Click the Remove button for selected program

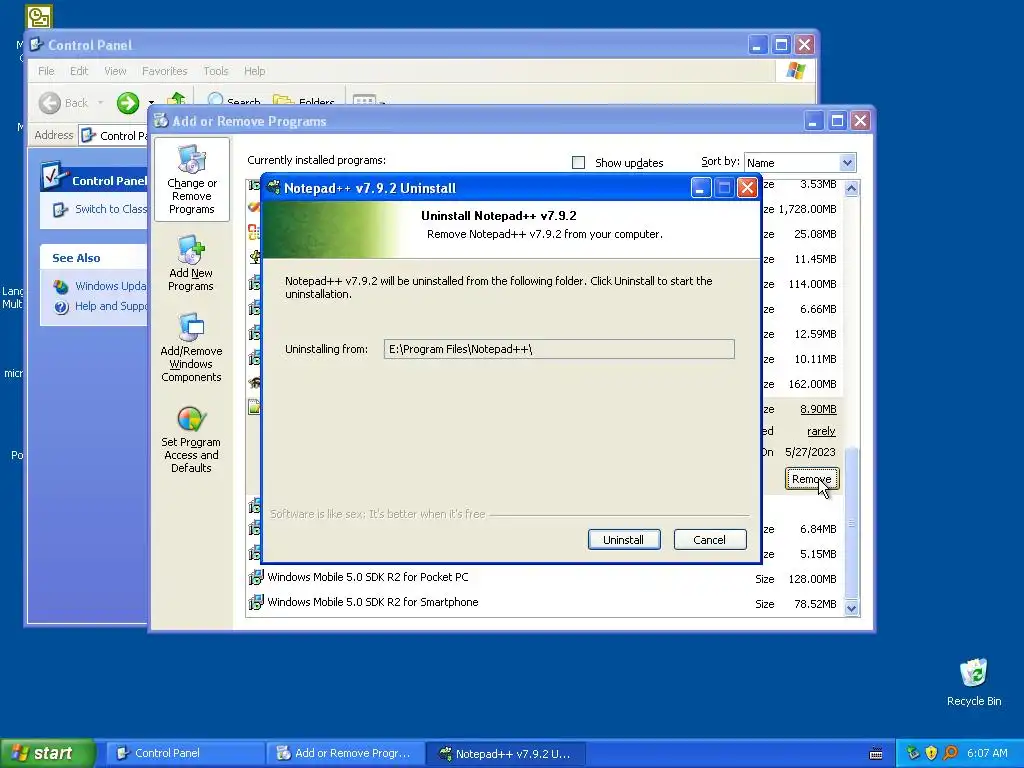click(812, 479)
